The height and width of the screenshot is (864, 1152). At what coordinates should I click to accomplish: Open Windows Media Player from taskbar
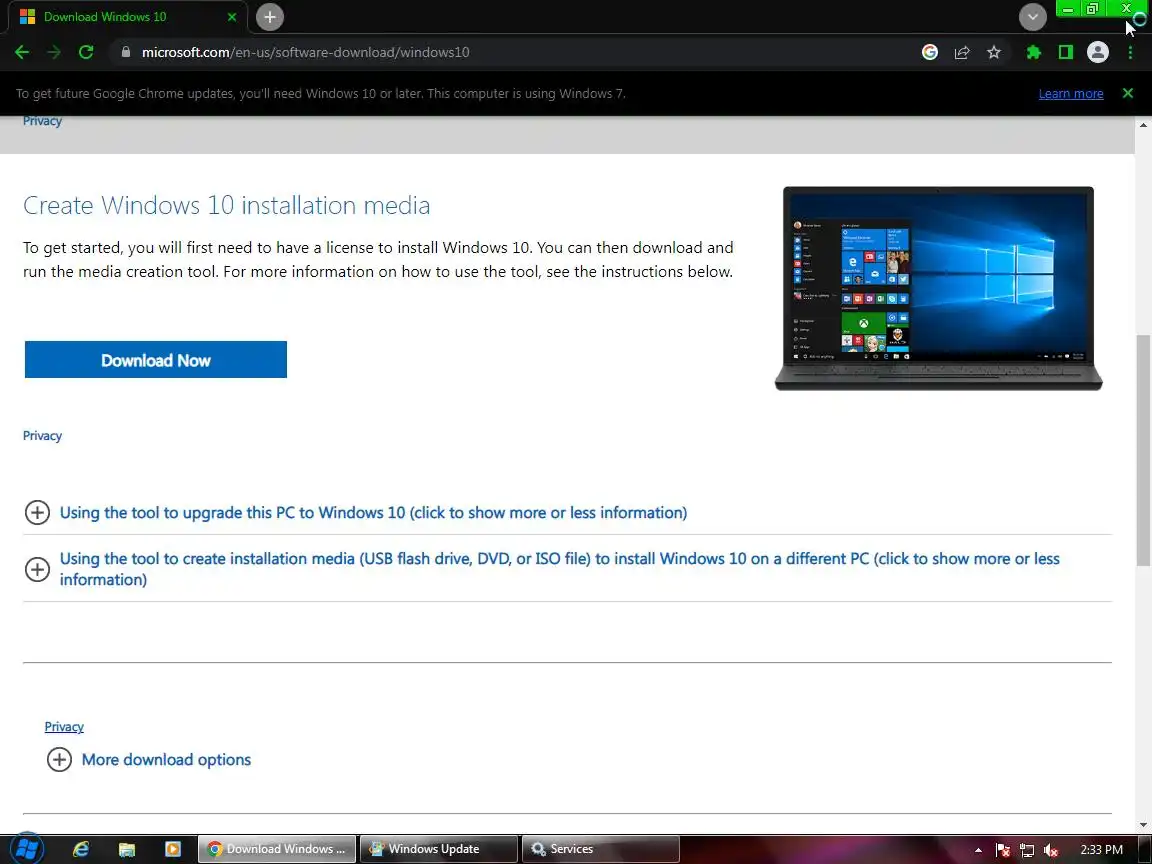pyautogui.click(x=173, y=849)
